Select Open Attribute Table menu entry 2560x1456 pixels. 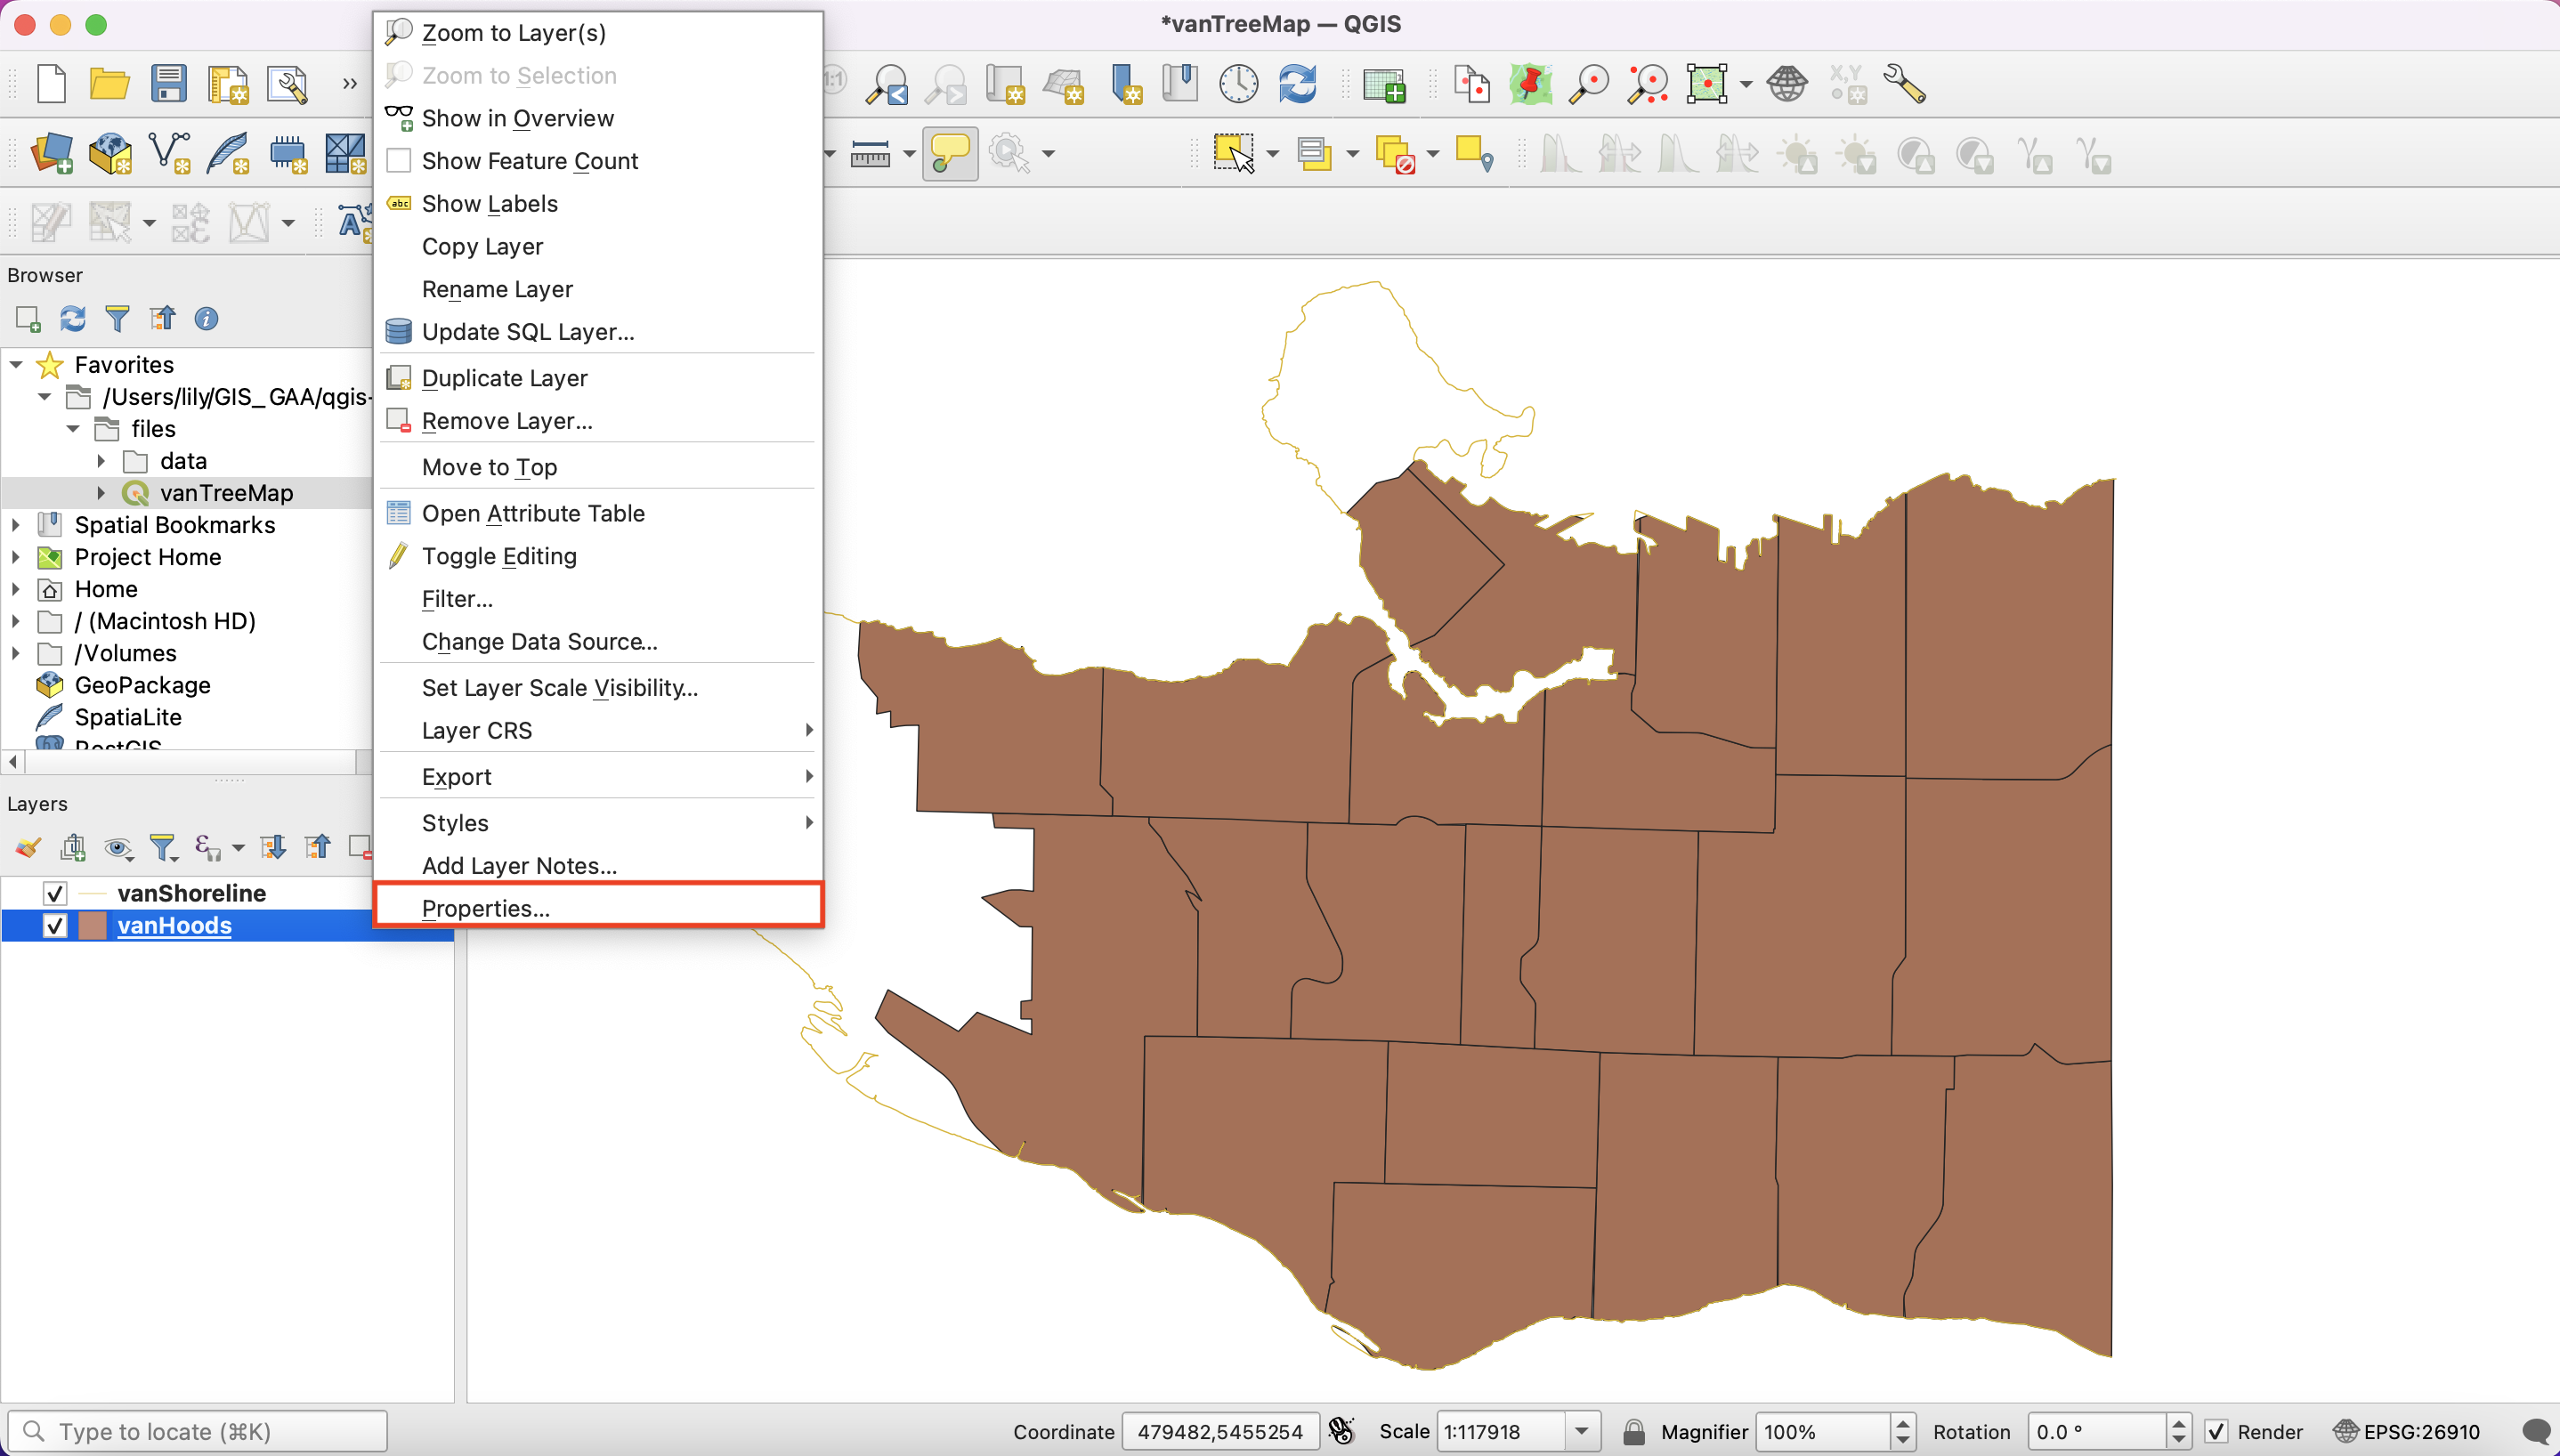[x=533, y=513]
